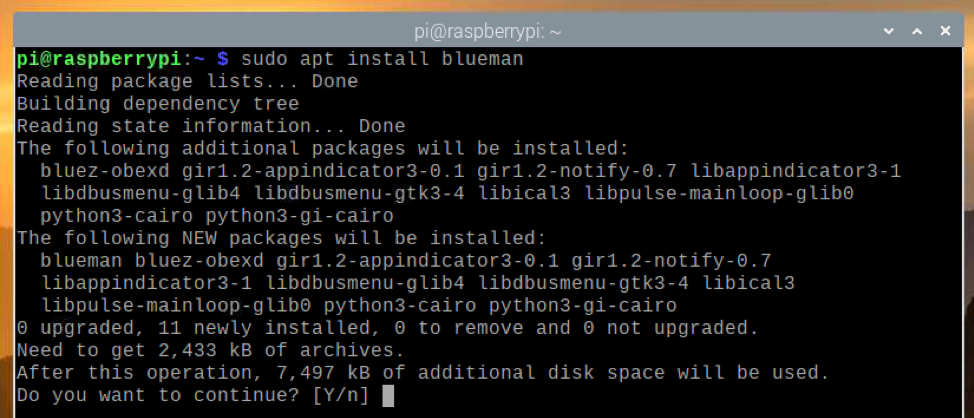Click the block cursor after [Y/n]

389,395
